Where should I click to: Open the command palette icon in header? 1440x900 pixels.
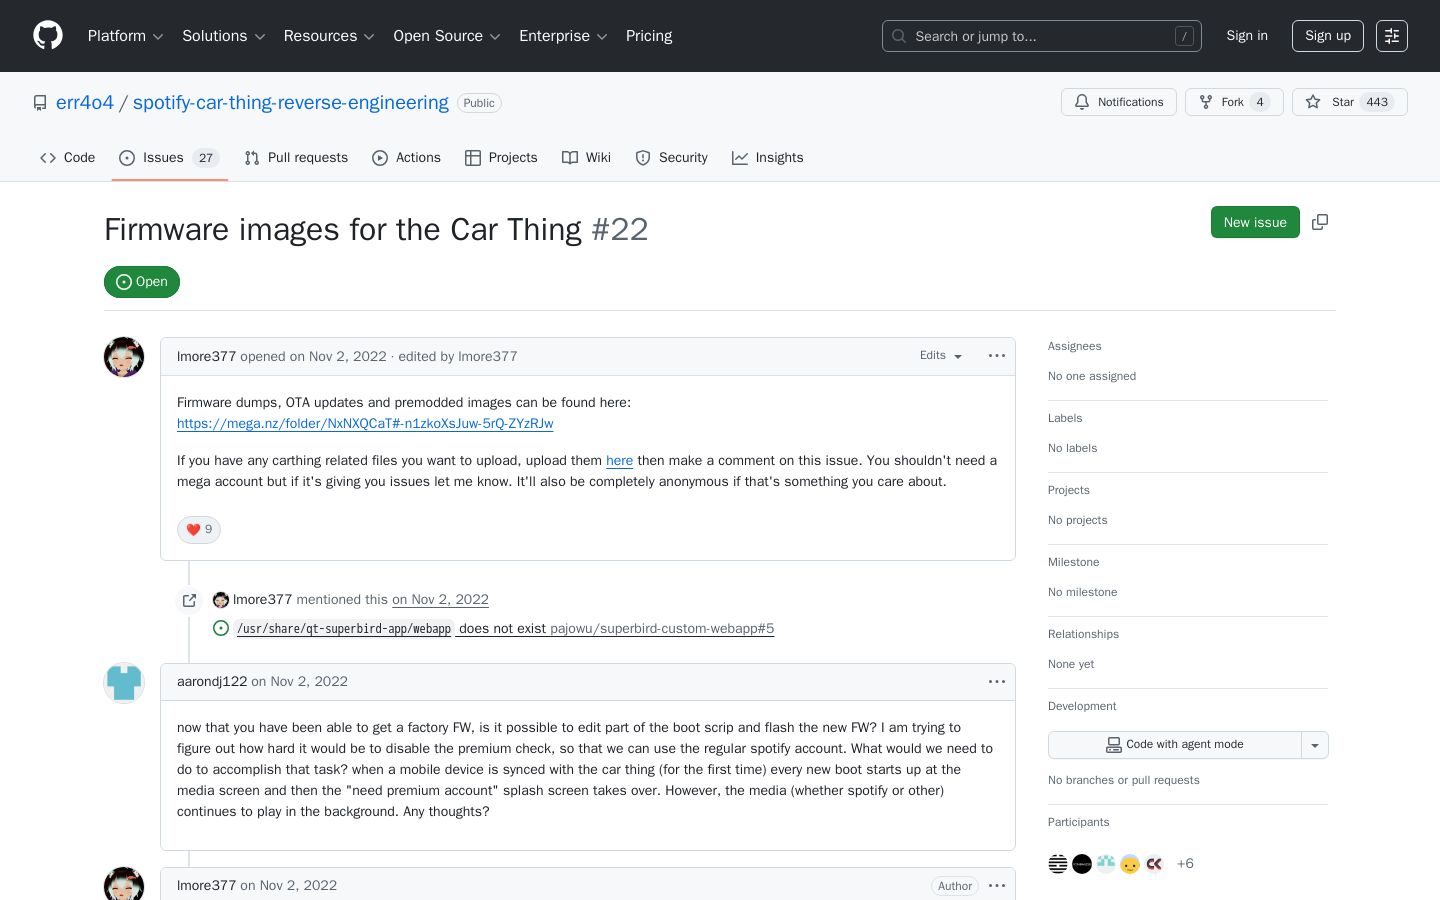click(1392, 36)
